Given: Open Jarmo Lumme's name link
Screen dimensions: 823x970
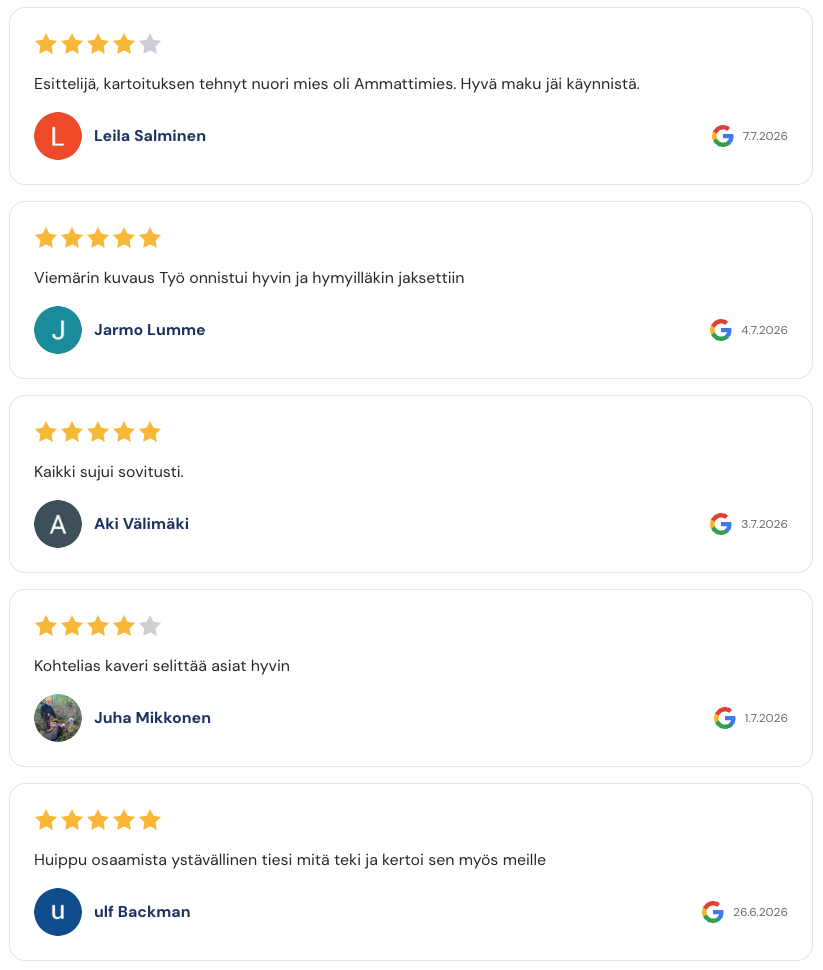Looking at the screenshot, I should pos(150,330).
